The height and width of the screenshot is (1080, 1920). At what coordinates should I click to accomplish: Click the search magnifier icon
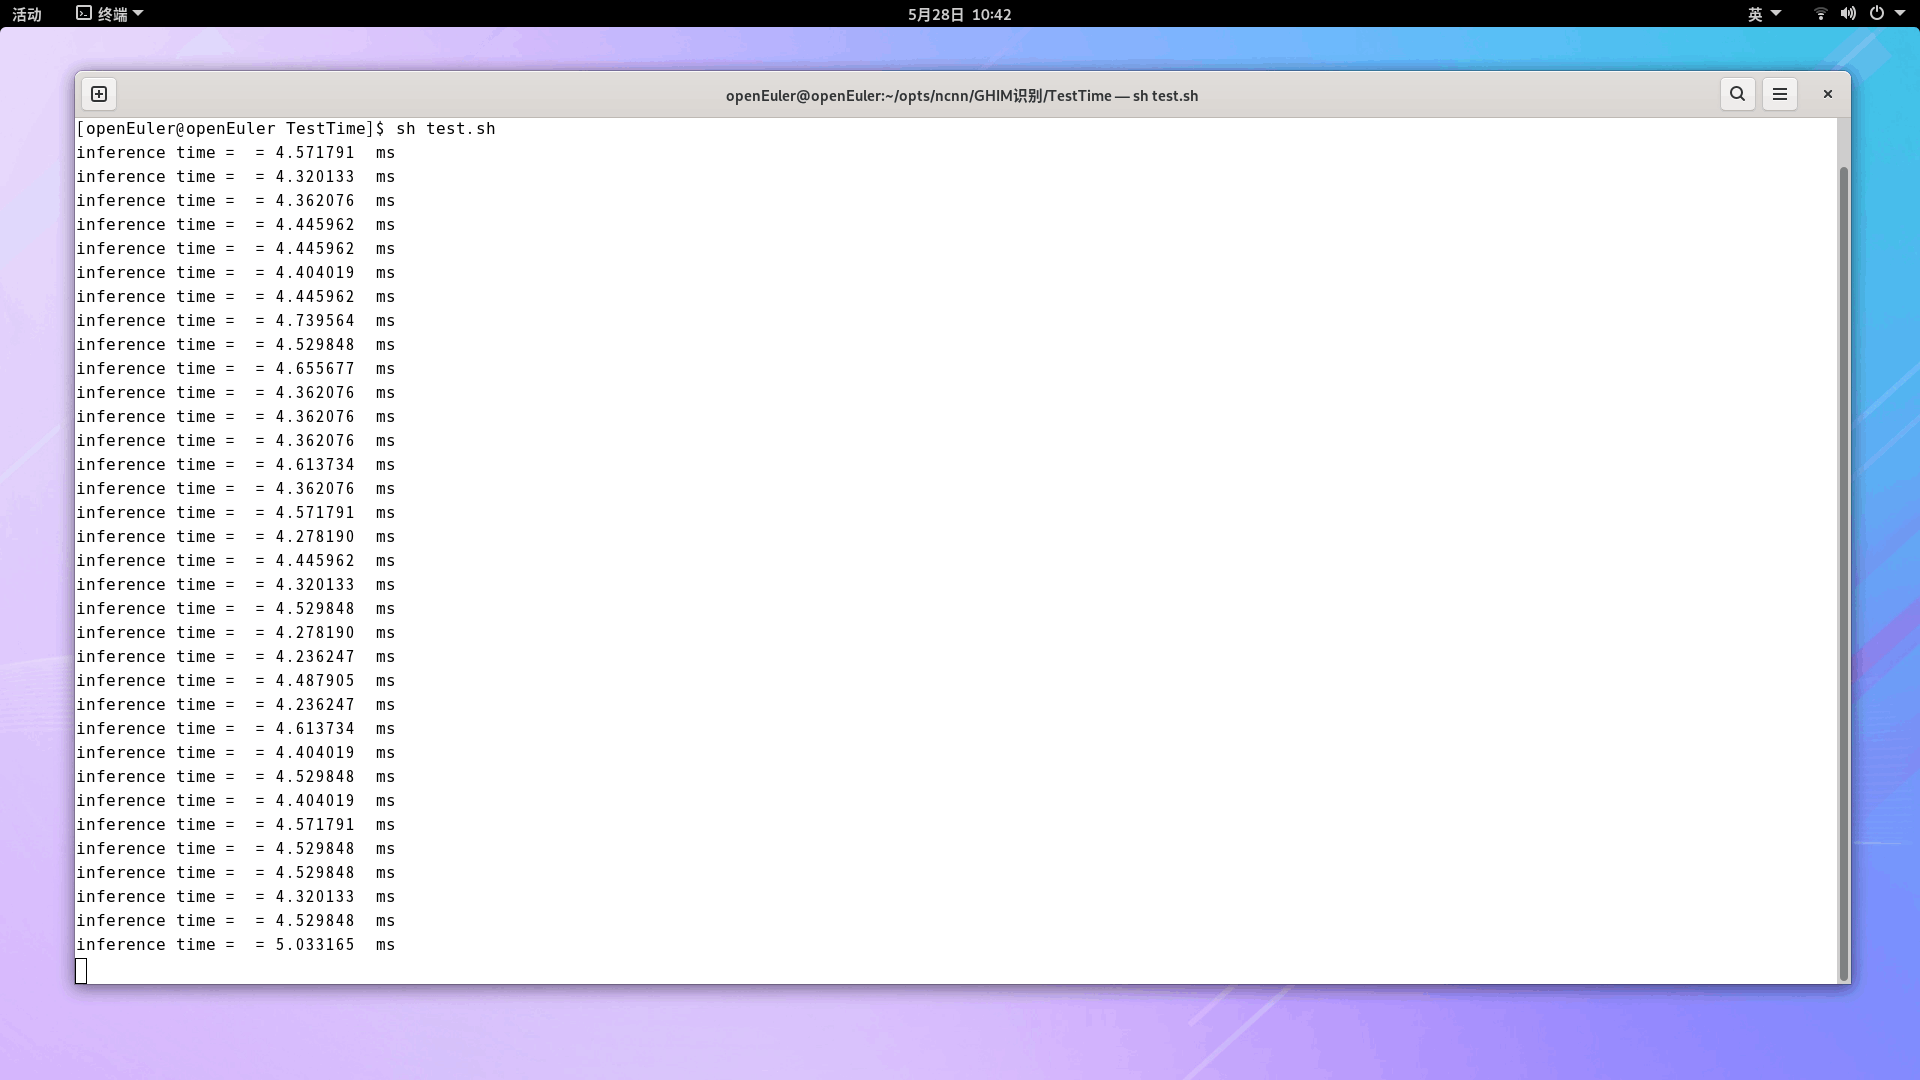click(1737, 94)
